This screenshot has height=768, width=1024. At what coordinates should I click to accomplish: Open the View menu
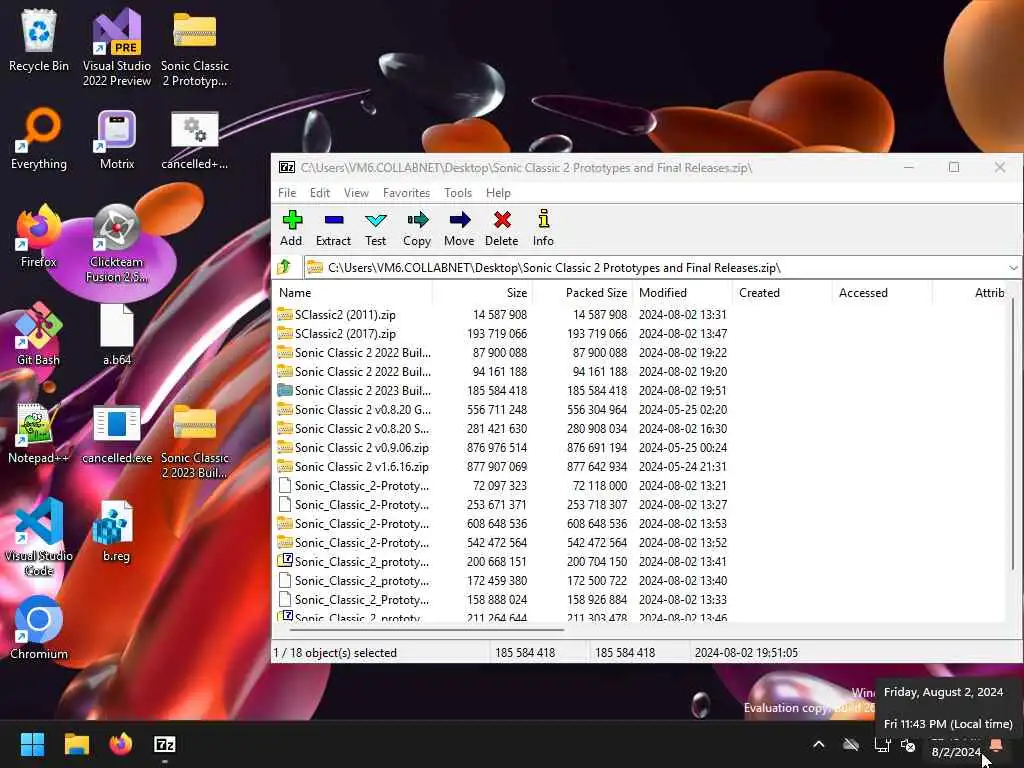click(356, 193)
